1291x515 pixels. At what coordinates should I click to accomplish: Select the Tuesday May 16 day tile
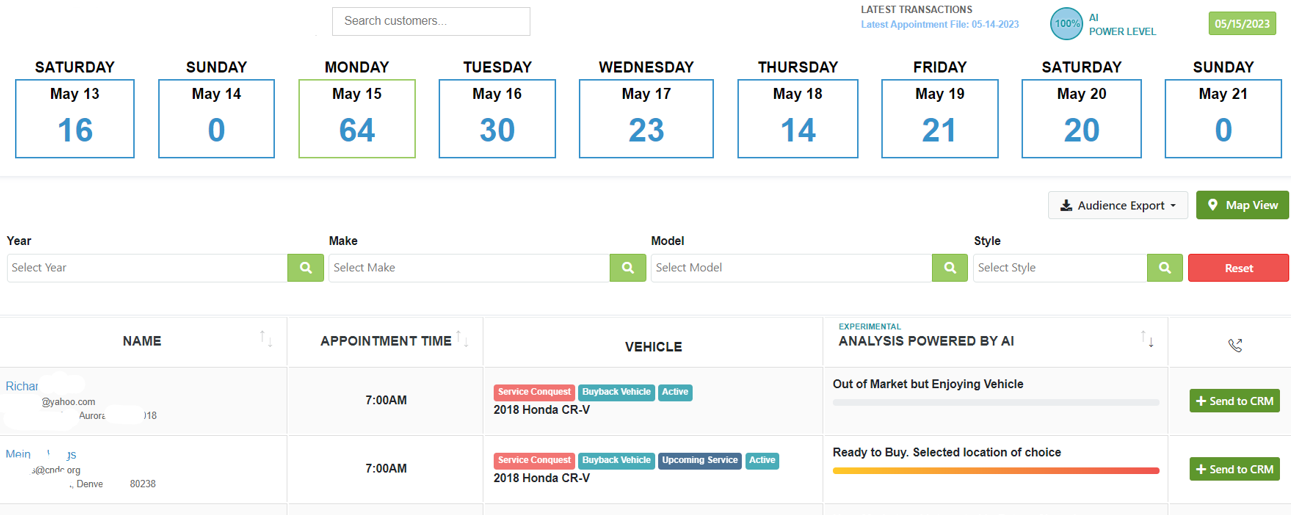[497, 119]
